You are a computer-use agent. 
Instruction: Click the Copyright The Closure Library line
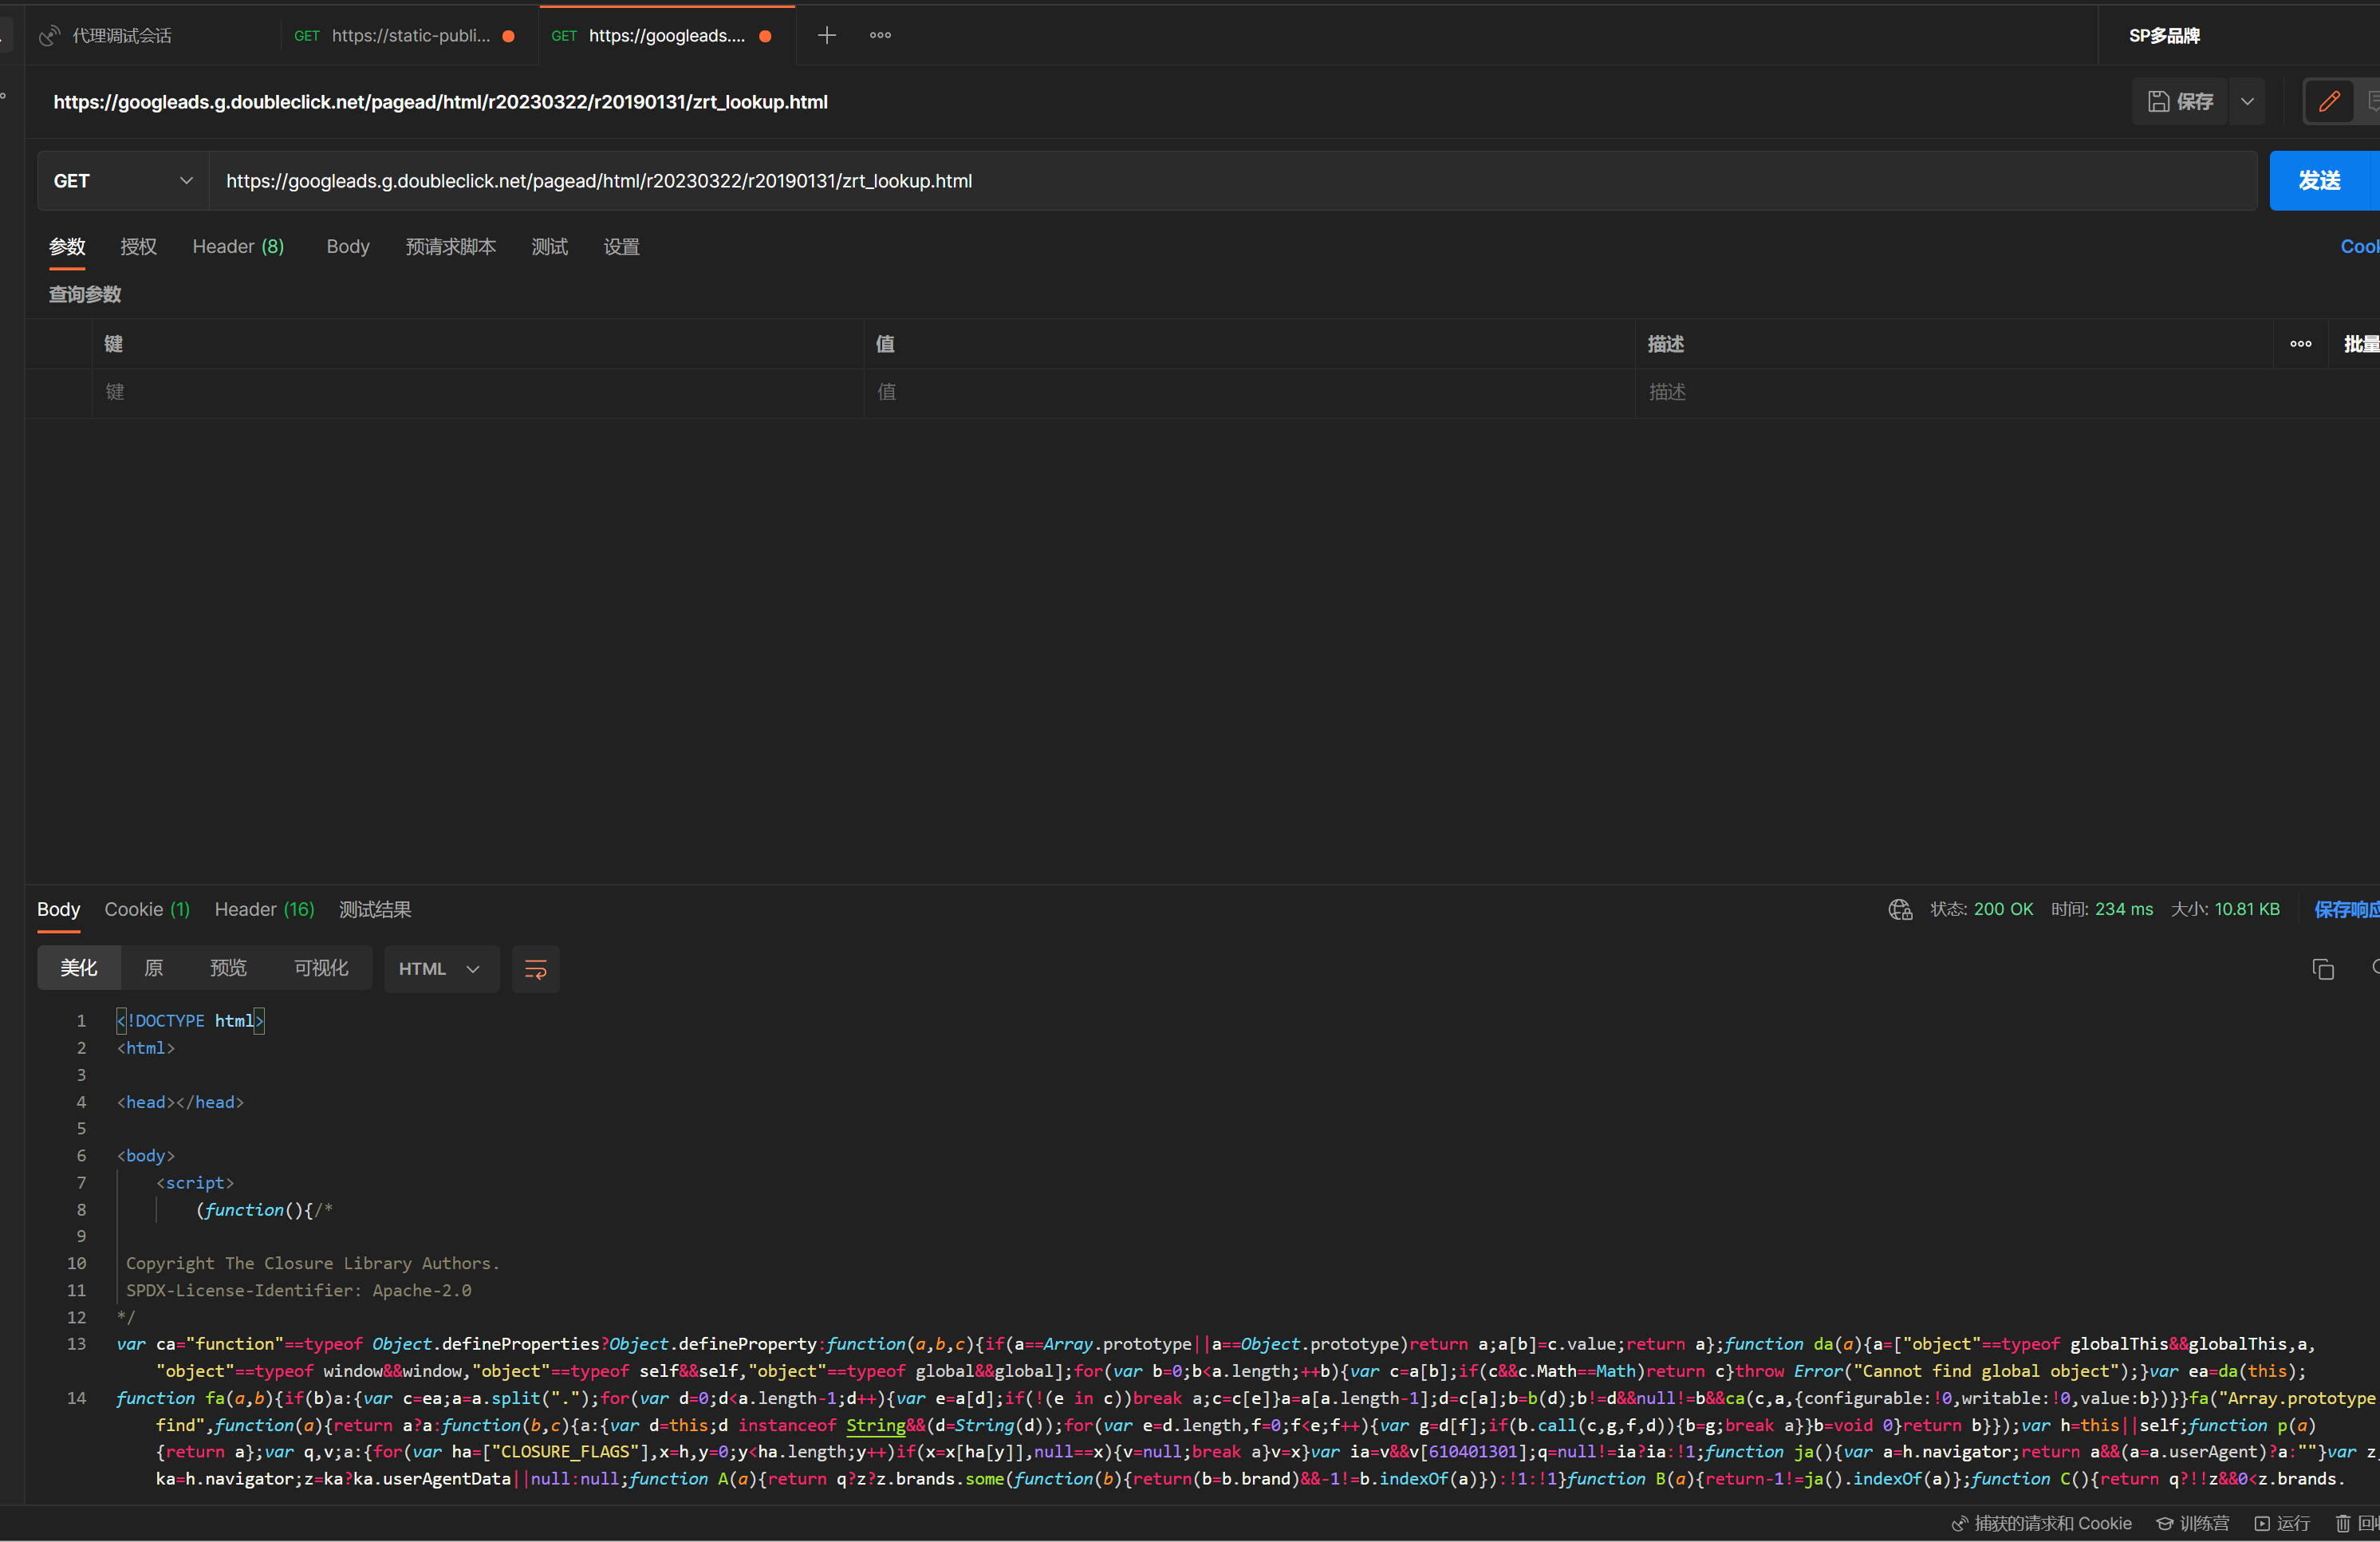pyautogui.click(x=312, y=1264)
